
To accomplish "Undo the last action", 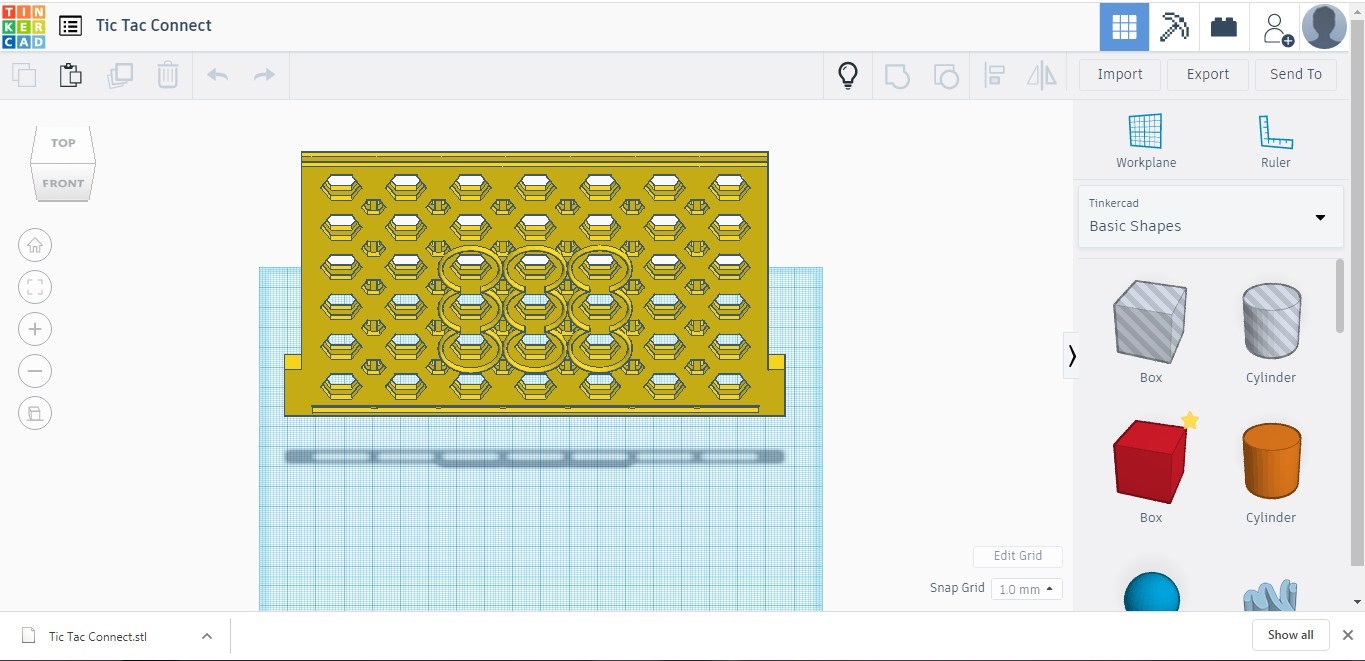I will [x=218, y=74].
